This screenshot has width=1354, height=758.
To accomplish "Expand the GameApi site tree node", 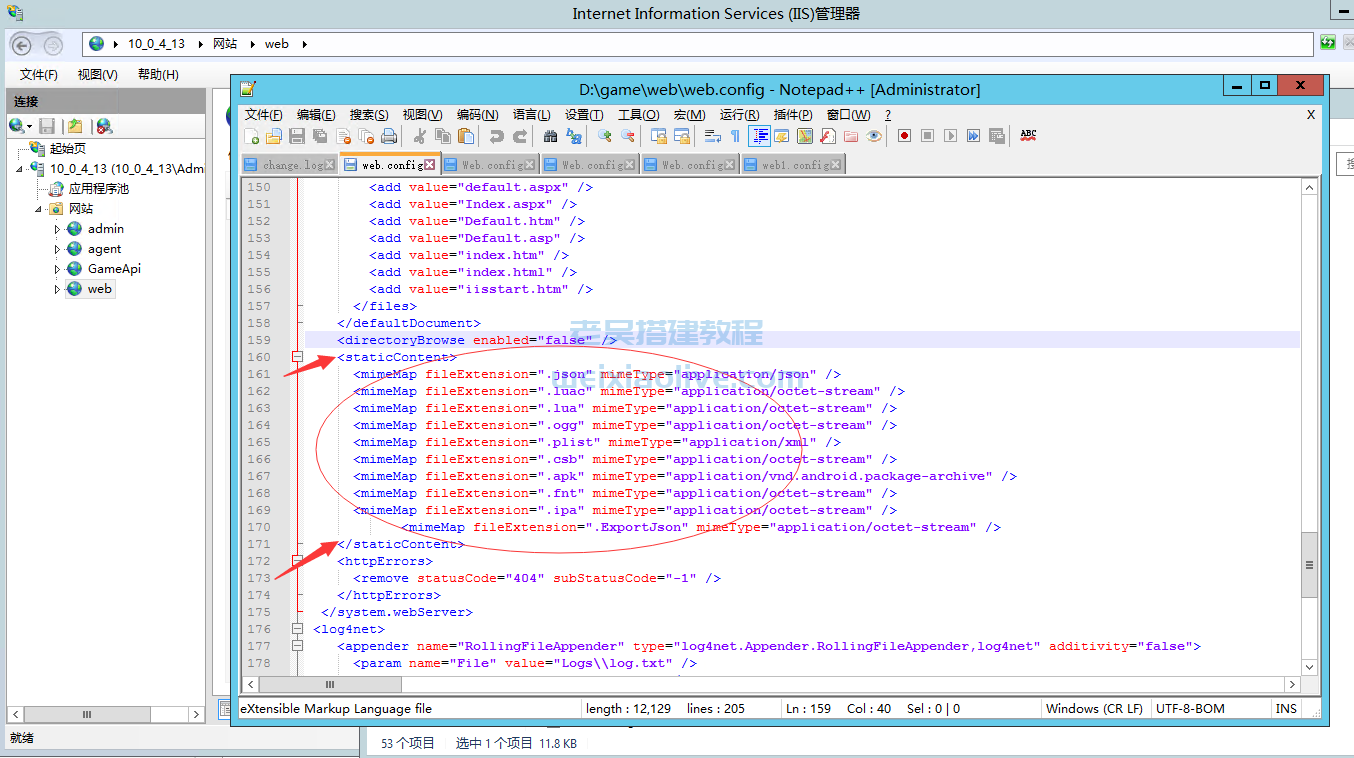I will pyautogui.click(x=57, y=269).
